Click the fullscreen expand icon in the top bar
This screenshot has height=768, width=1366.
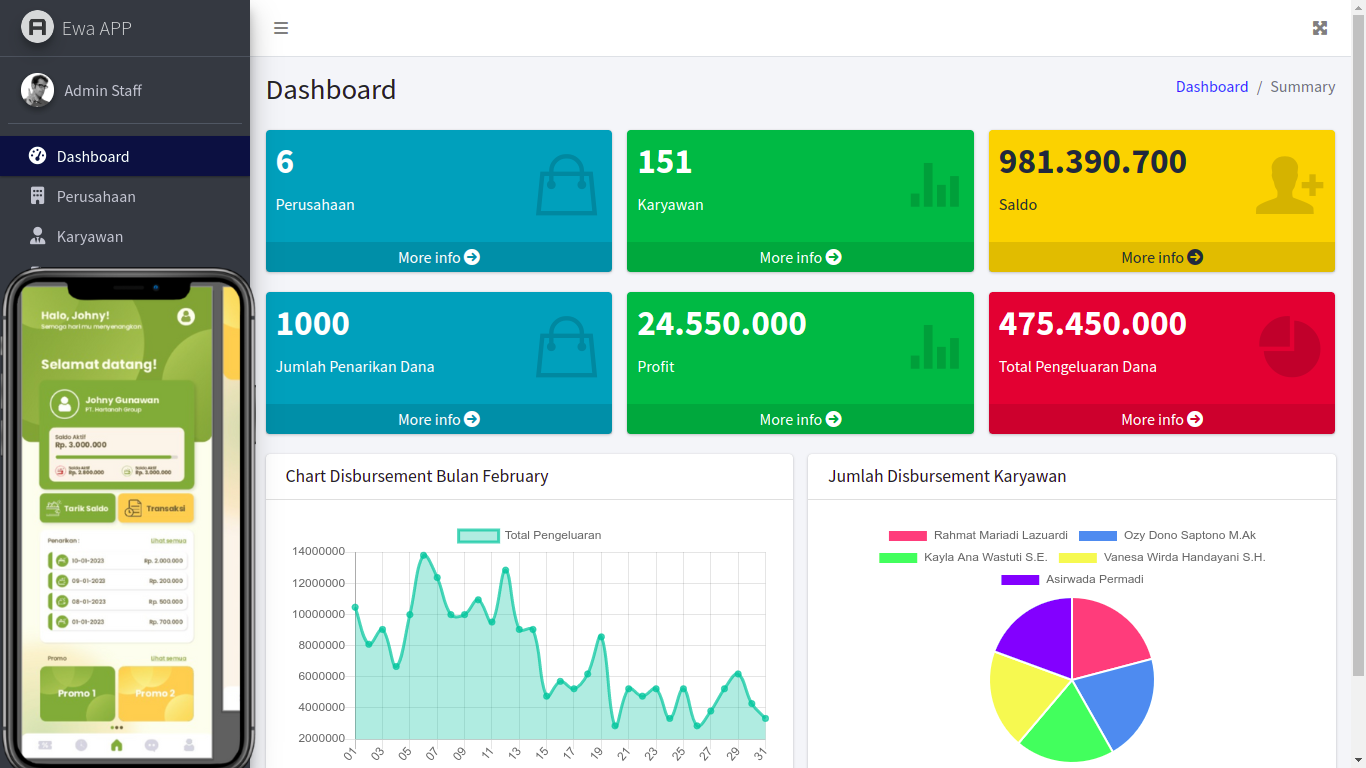[x=1320, y=28]
